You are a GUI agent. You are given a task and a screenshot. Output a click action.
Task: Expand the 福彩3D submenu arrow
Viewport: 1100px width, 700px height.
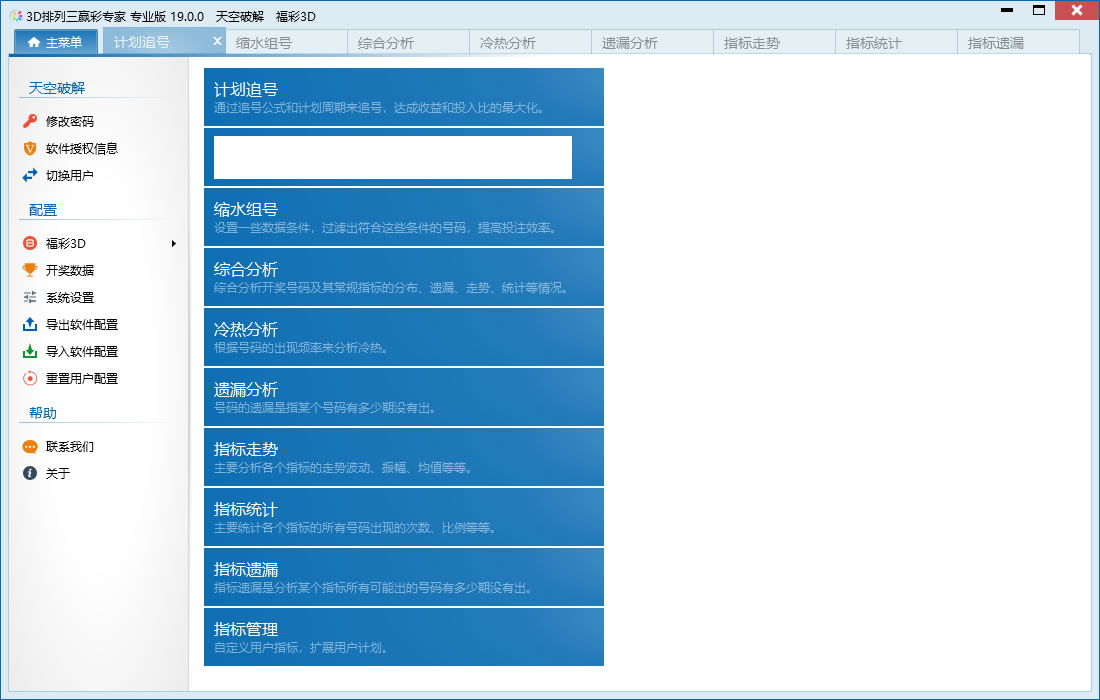point(173,243)
